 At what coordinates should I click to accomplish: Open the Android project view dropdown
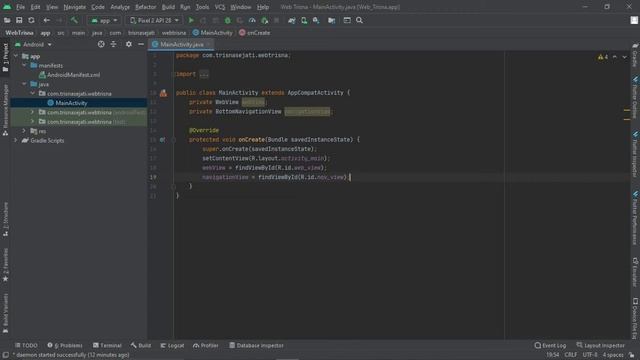pos(33,44)
